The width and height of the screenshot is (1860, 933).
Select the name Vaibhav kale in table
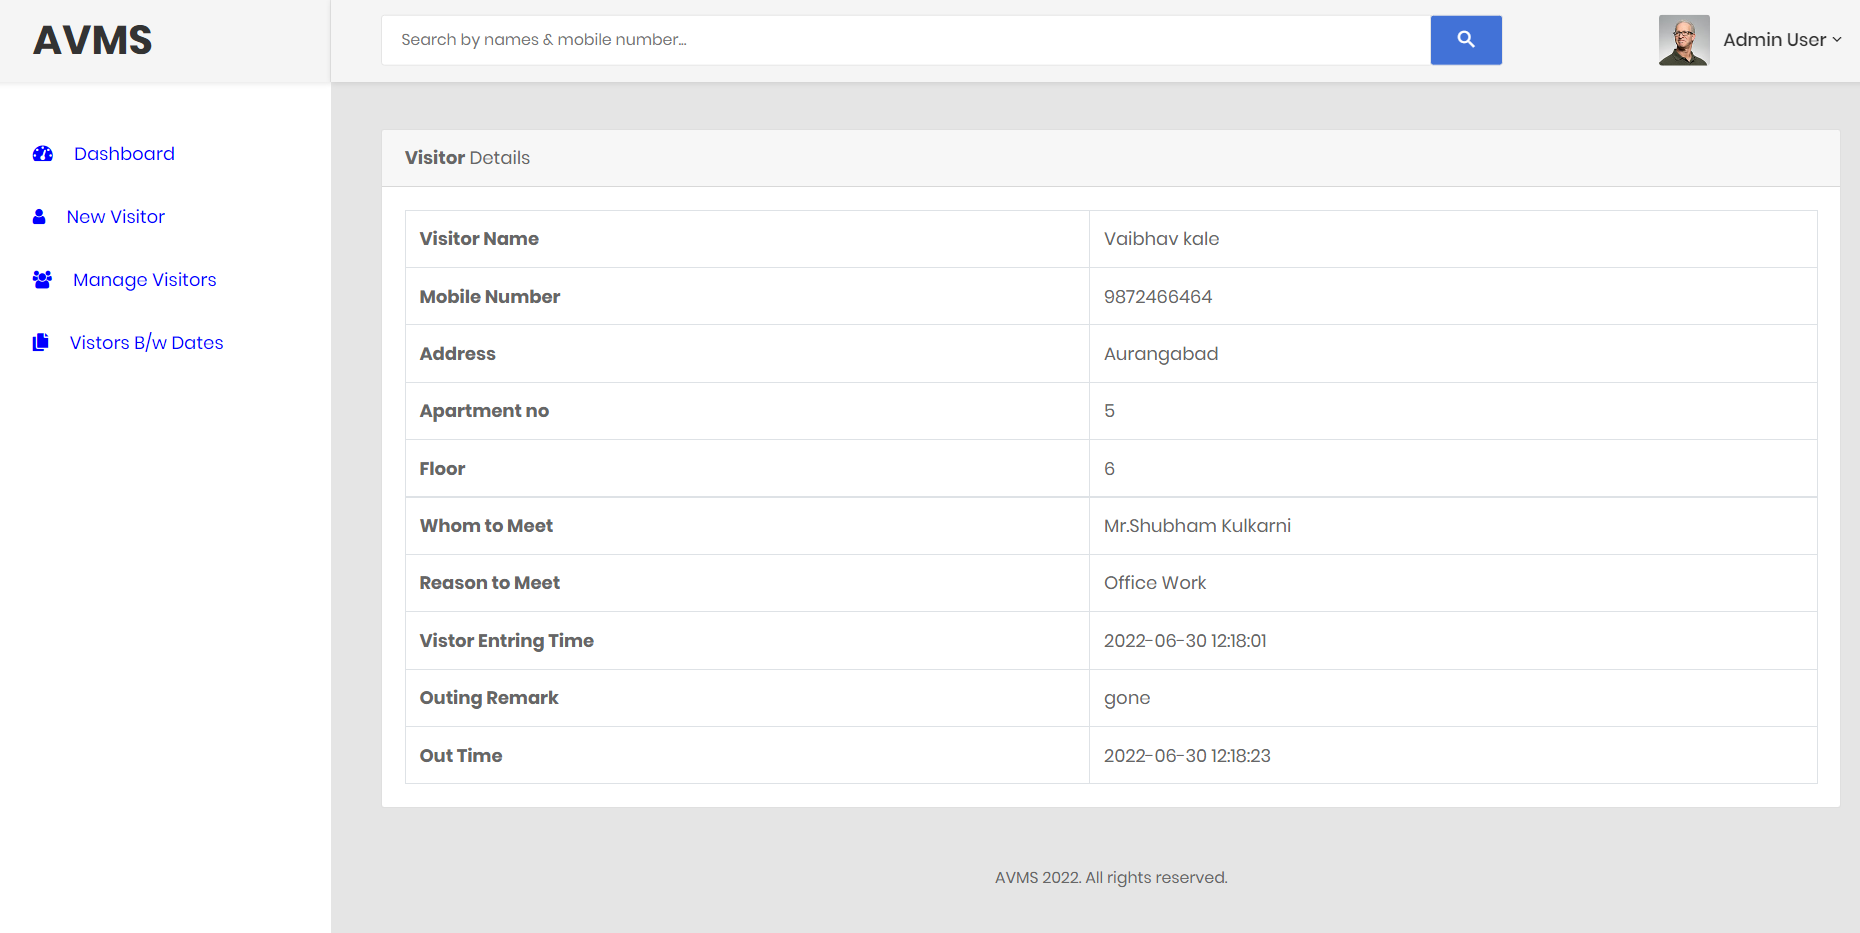1161,238
